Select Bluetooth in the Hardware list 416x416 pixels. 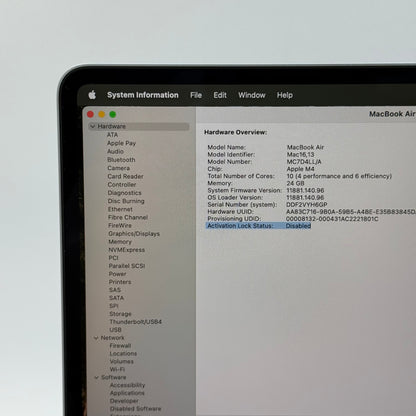(x=121, y=160)
